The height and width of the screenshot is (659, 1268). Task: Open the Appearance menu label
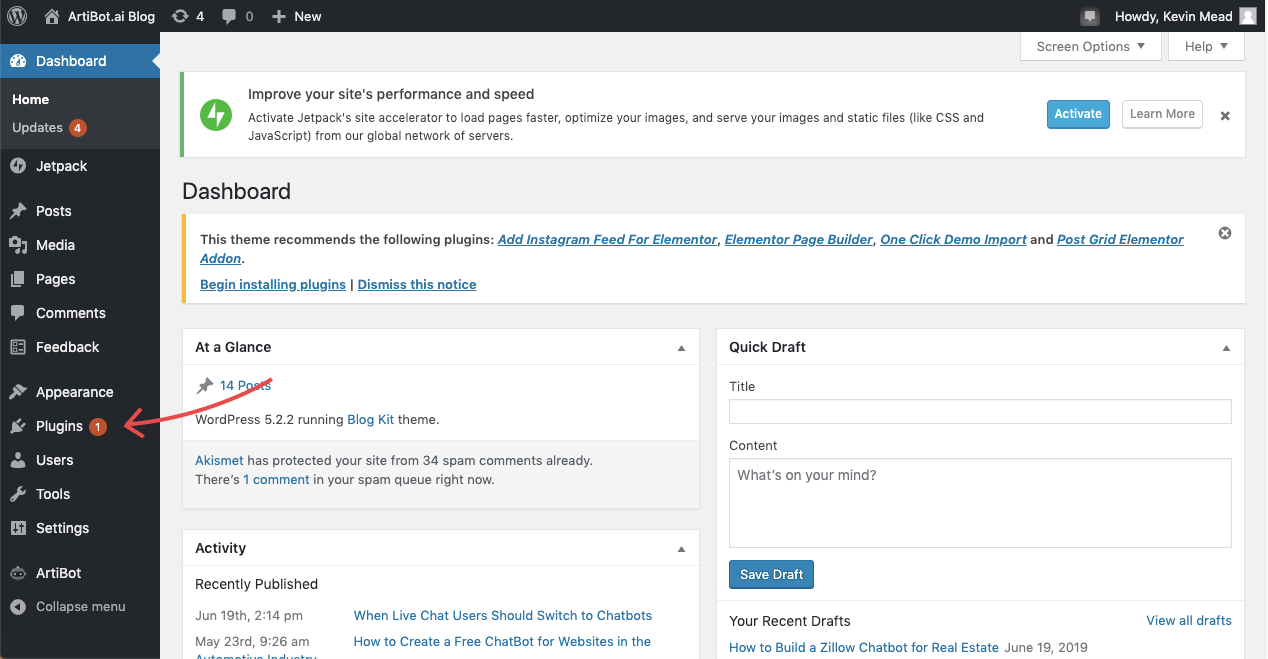(x=75, y=392)
